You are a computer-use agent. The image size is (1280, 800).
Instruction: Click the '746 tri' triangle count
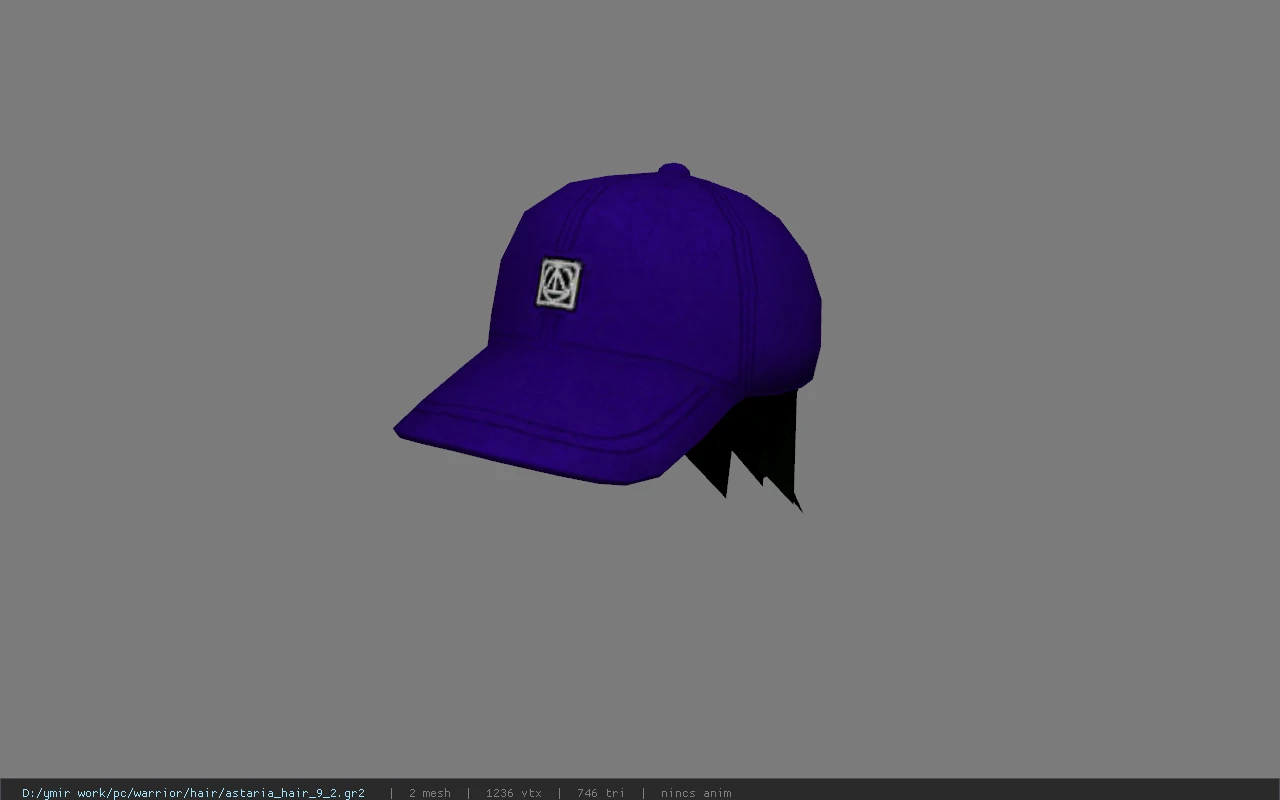[x=600, y=793]
